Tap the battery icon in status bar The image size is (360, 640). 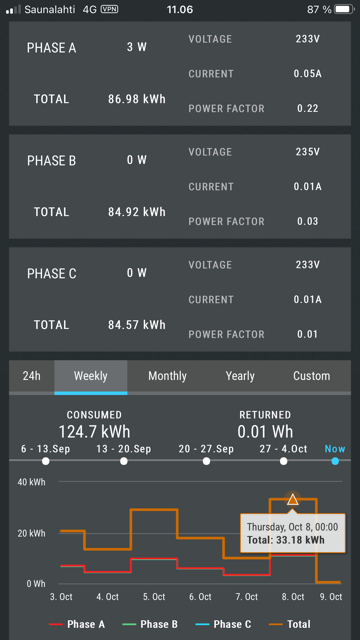pyautogui.click(x=344, y=9)
